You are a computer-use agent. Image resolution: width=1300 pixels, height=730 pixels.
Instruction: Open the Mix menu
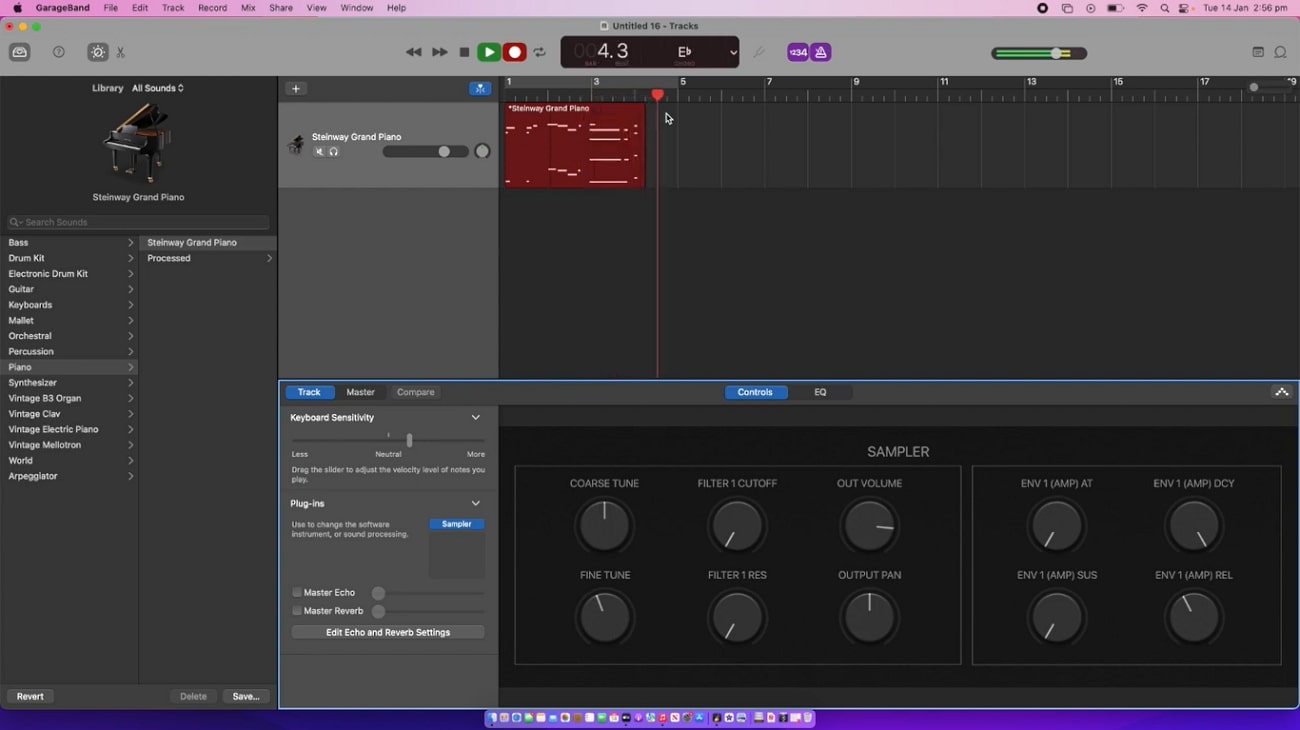point(248,8)
